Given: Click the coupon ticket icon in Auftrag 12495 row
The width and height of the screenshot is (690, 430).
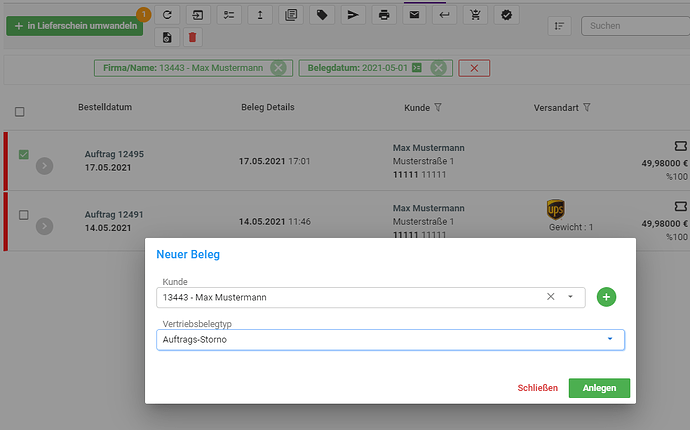Looking at the screenshot, I should click(680, 146).
